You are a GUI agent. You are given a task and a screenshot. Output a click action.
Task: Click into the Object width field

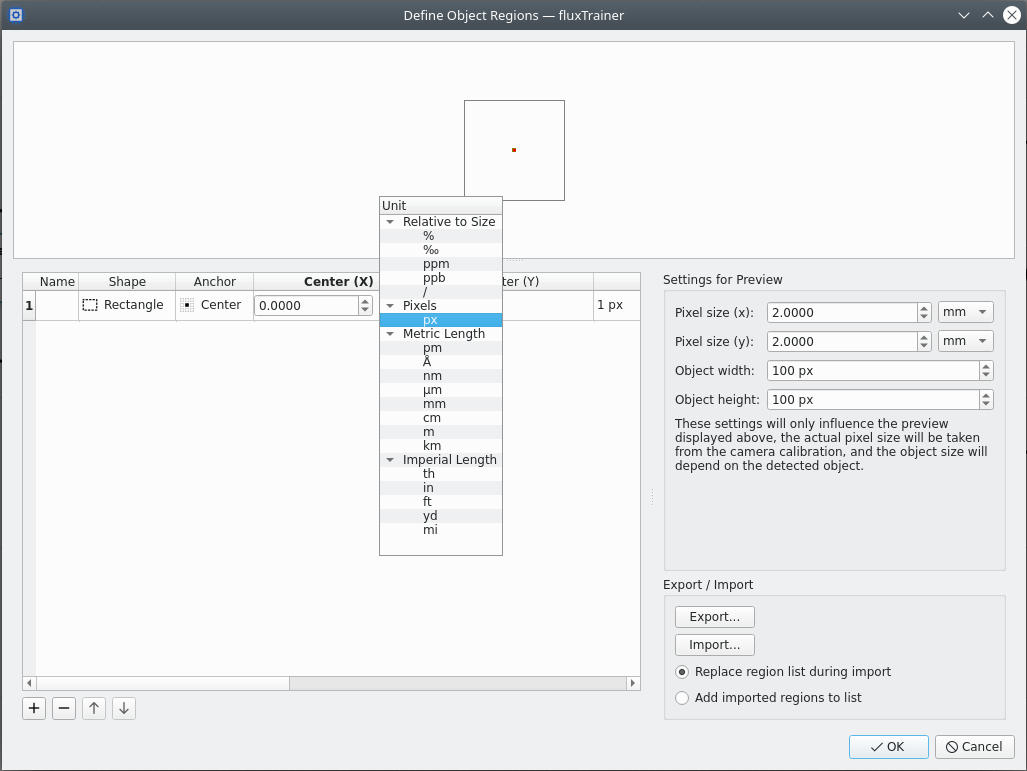coord(874,371)
